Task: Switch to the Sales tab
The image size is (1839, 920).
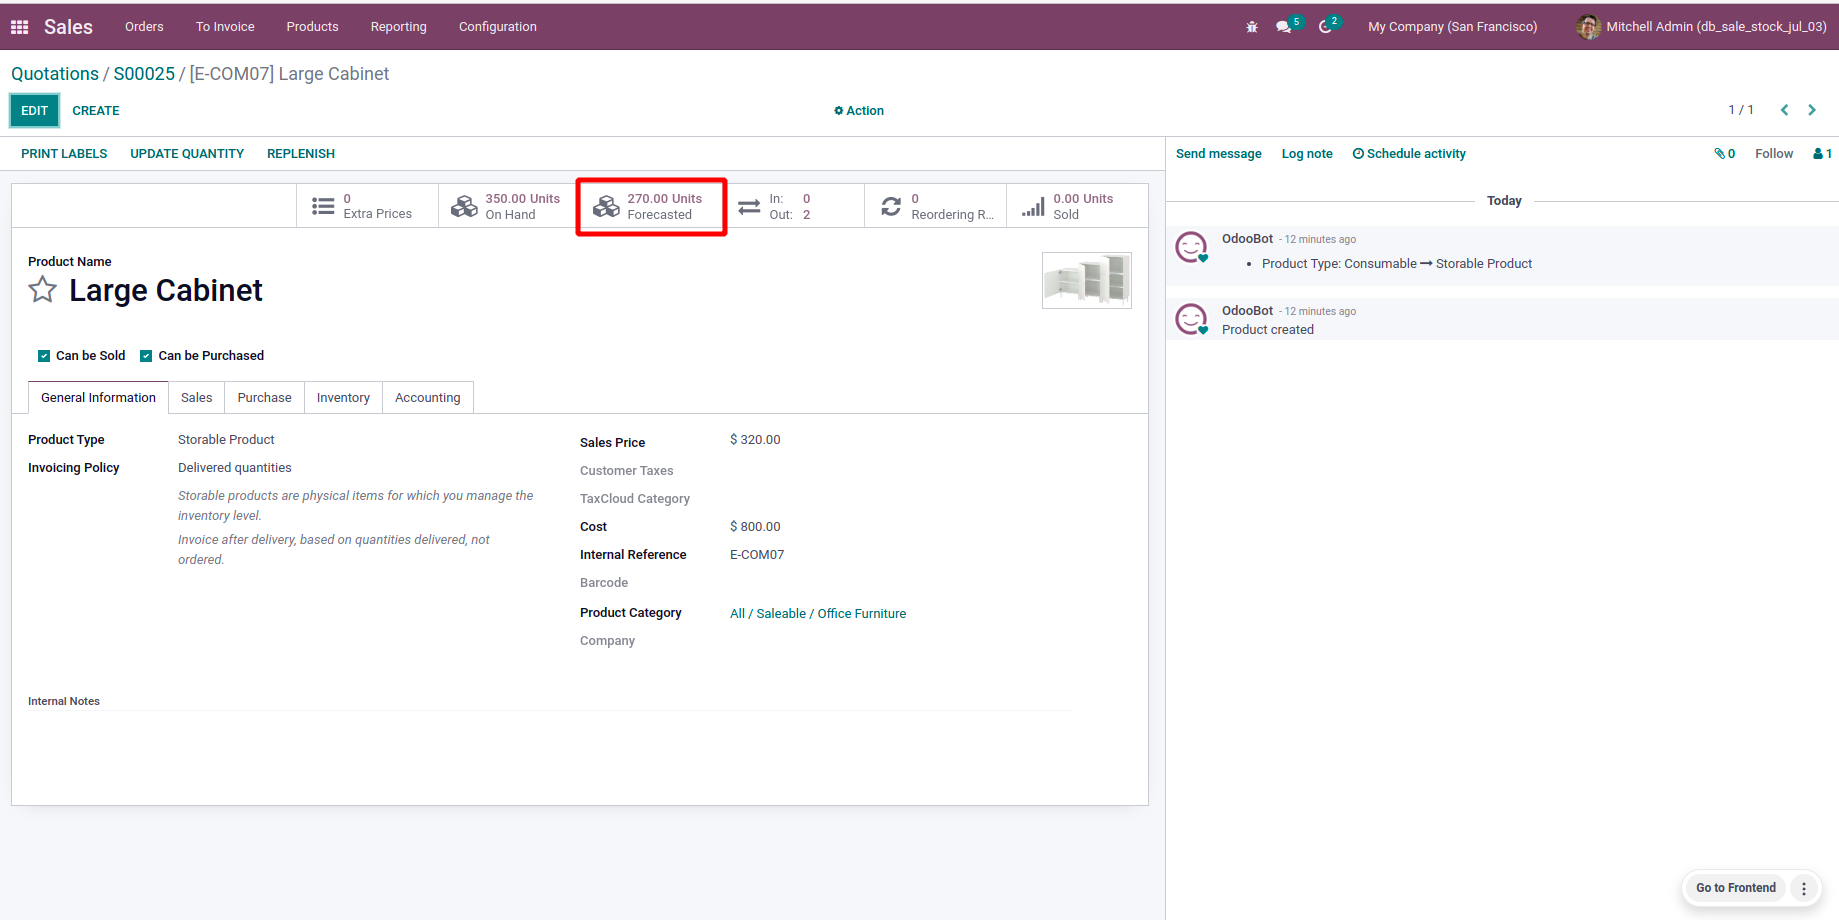Action: (196, 398)
